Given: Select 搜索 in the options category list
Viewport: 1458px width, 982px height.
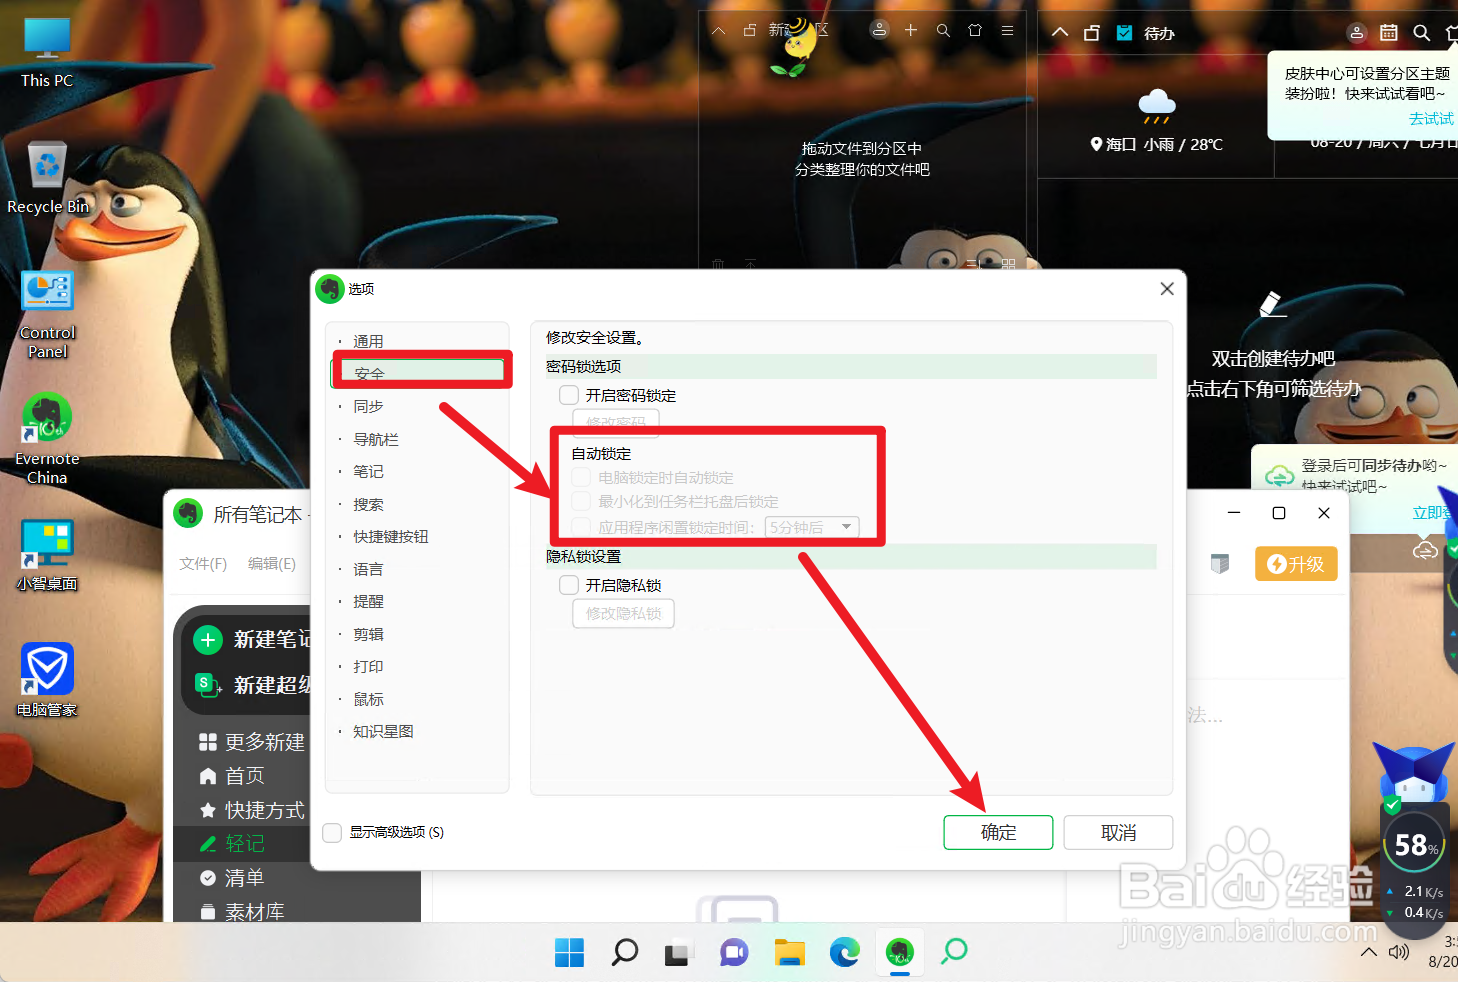Looking at the screenshot, I should [x=368, y=504].
